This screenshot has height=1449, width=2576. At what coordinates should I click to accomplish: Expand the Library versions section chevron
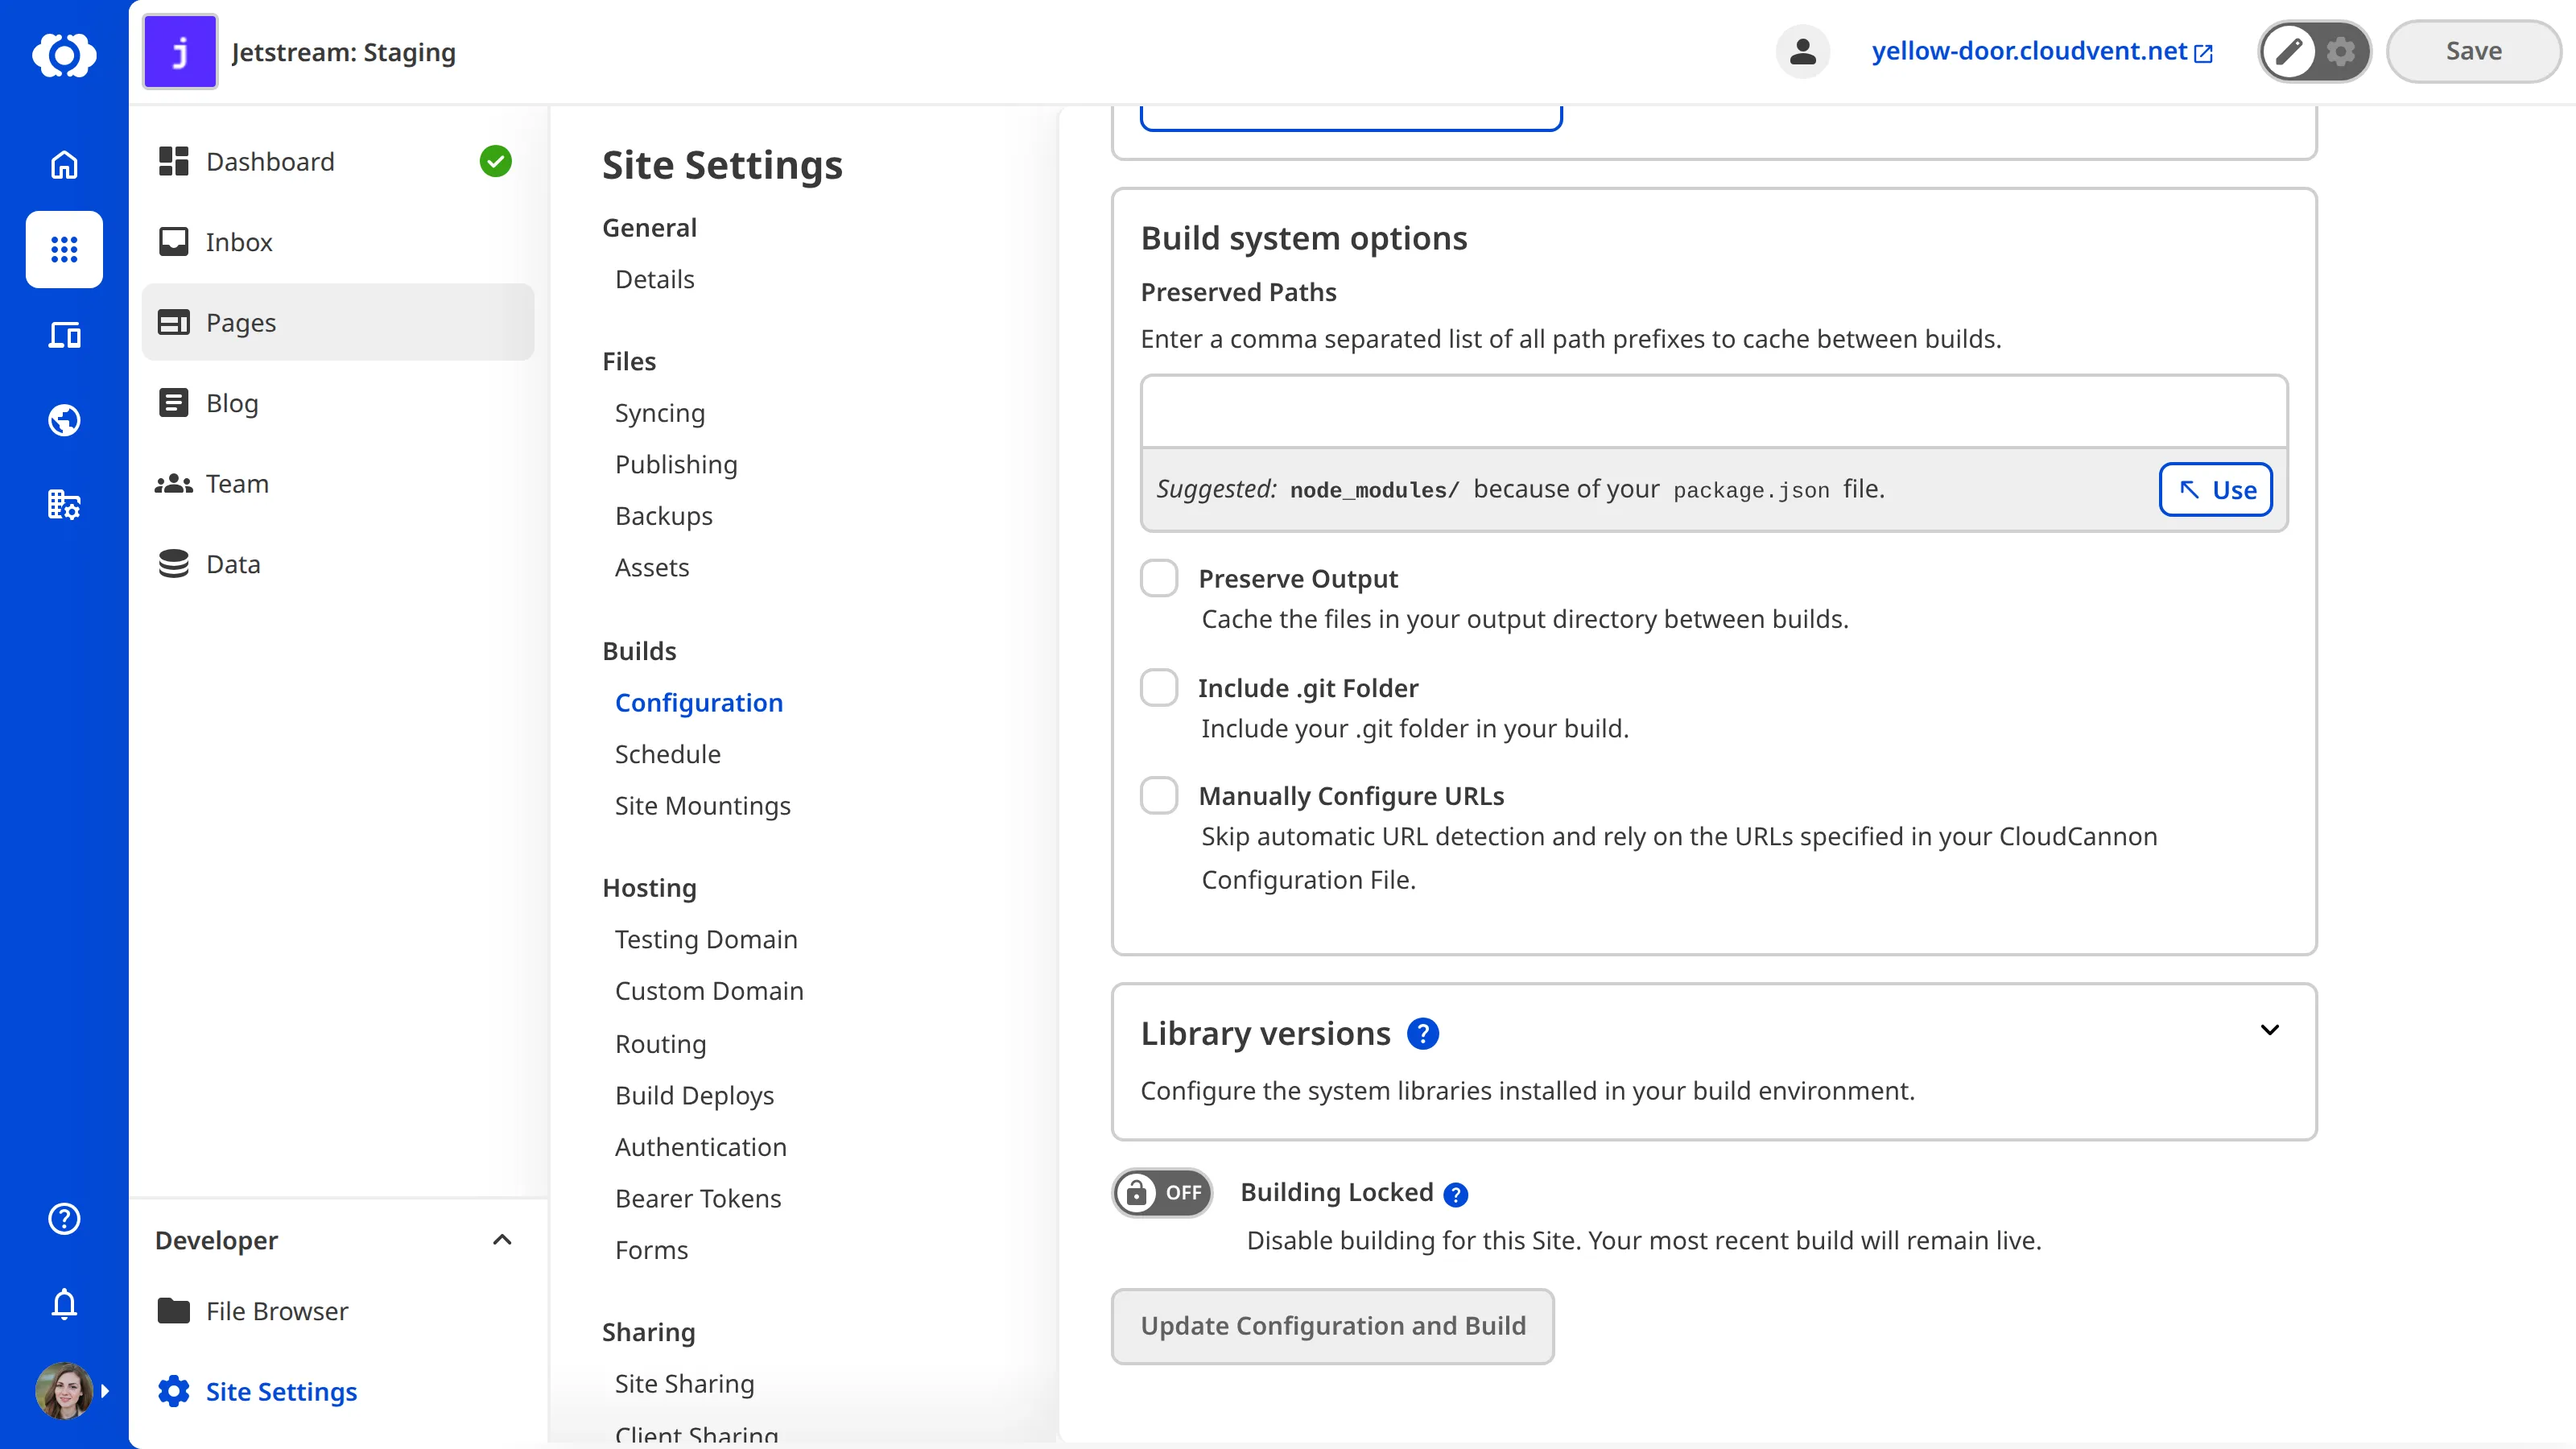[2270, 1030]
